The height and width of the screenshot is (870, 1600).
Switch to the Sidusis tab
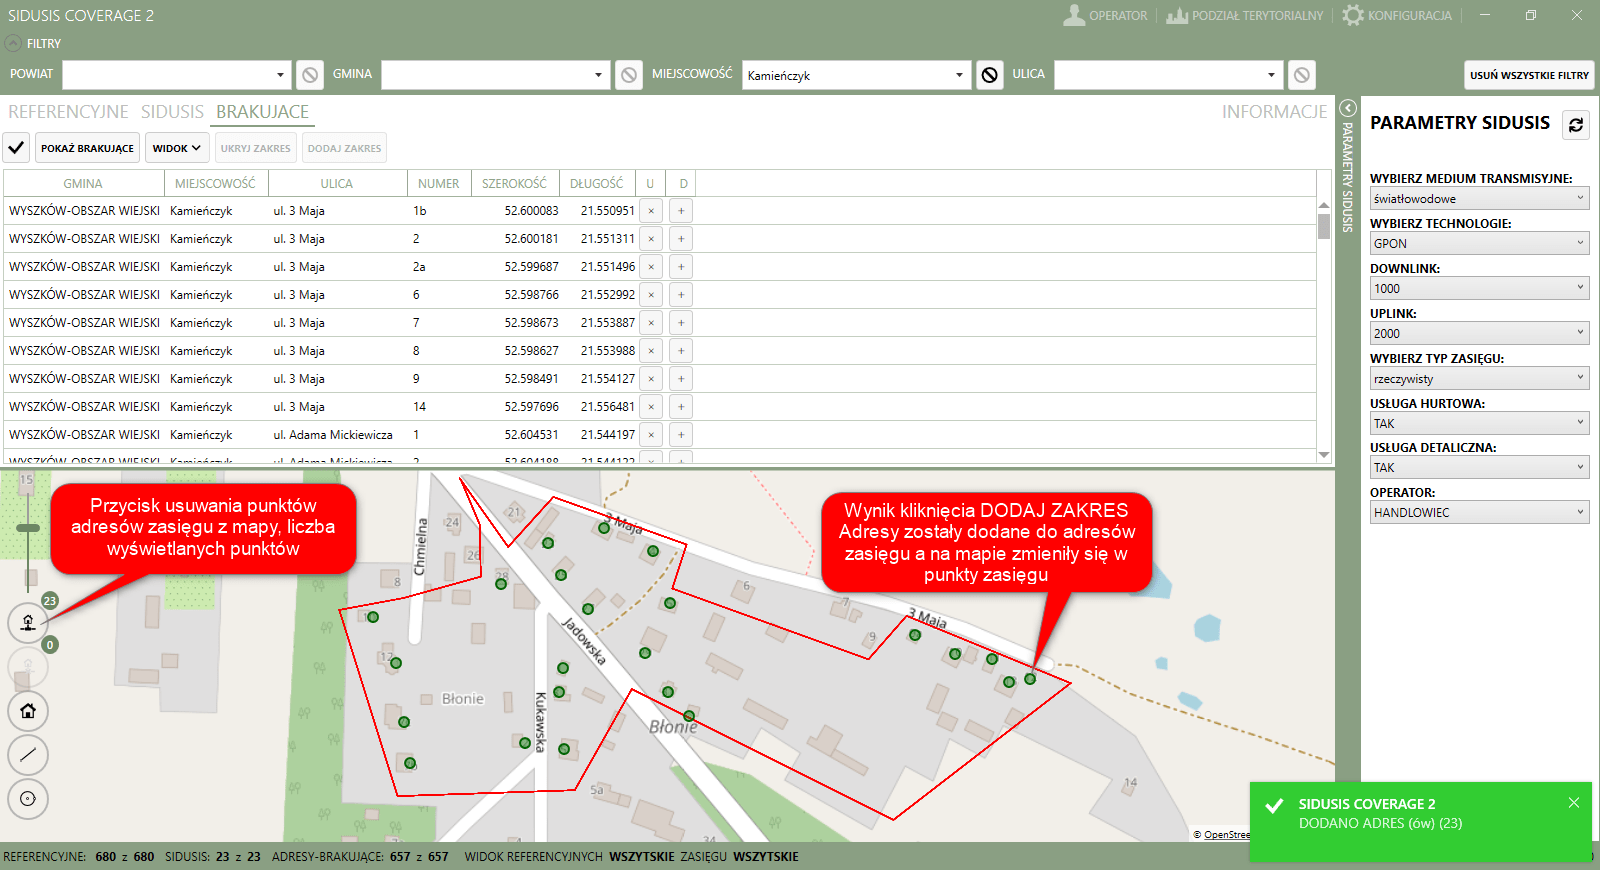coord(172,112)
